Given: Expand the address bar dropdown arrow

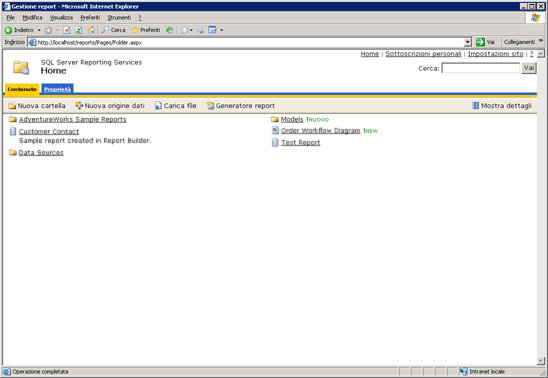Looking at the screenshot, I should click(468, 42).
